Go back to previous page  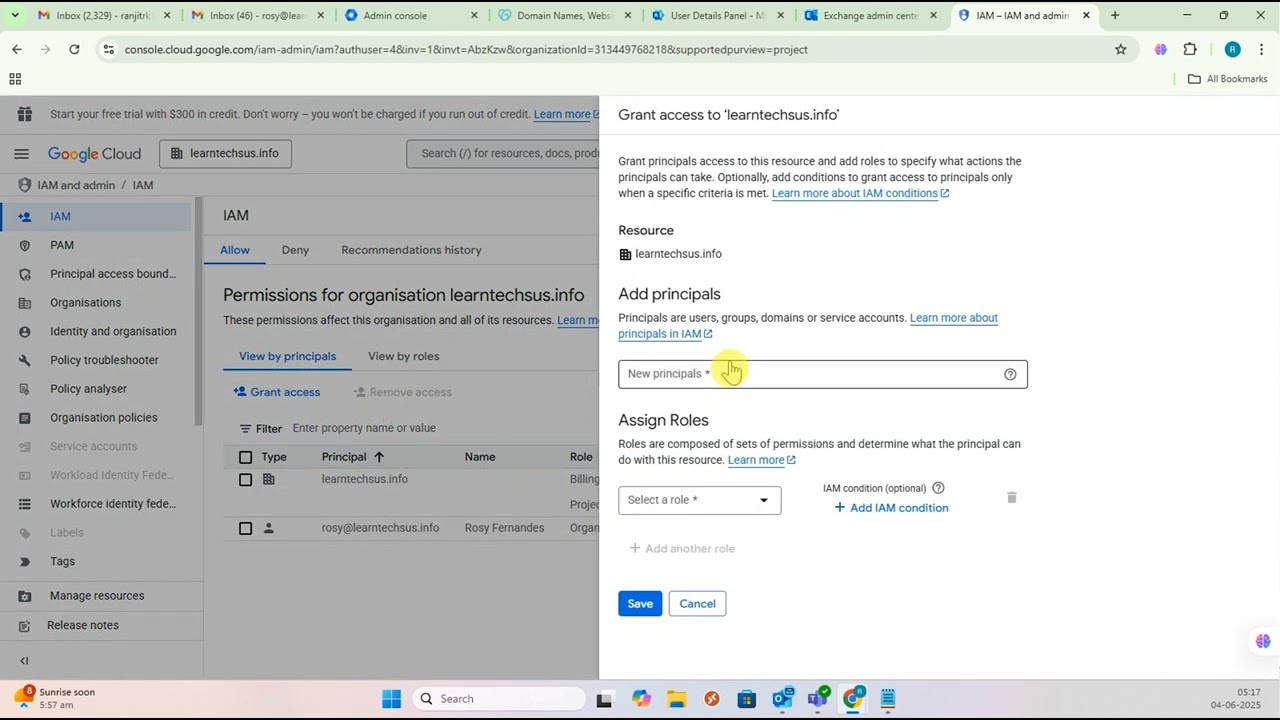pos(17,49)
